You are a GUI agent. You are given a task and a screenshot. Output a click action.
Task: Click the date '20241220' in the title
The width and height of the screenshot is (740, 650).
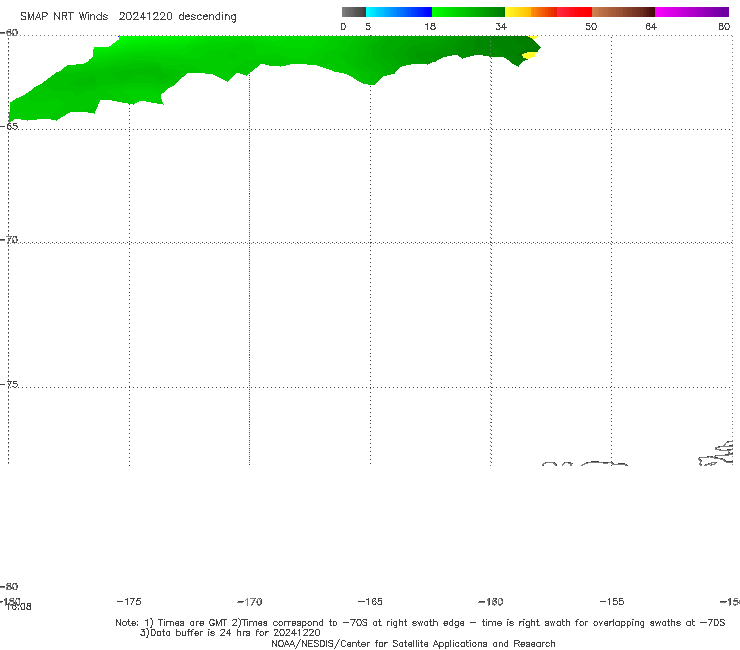point(145,17)
